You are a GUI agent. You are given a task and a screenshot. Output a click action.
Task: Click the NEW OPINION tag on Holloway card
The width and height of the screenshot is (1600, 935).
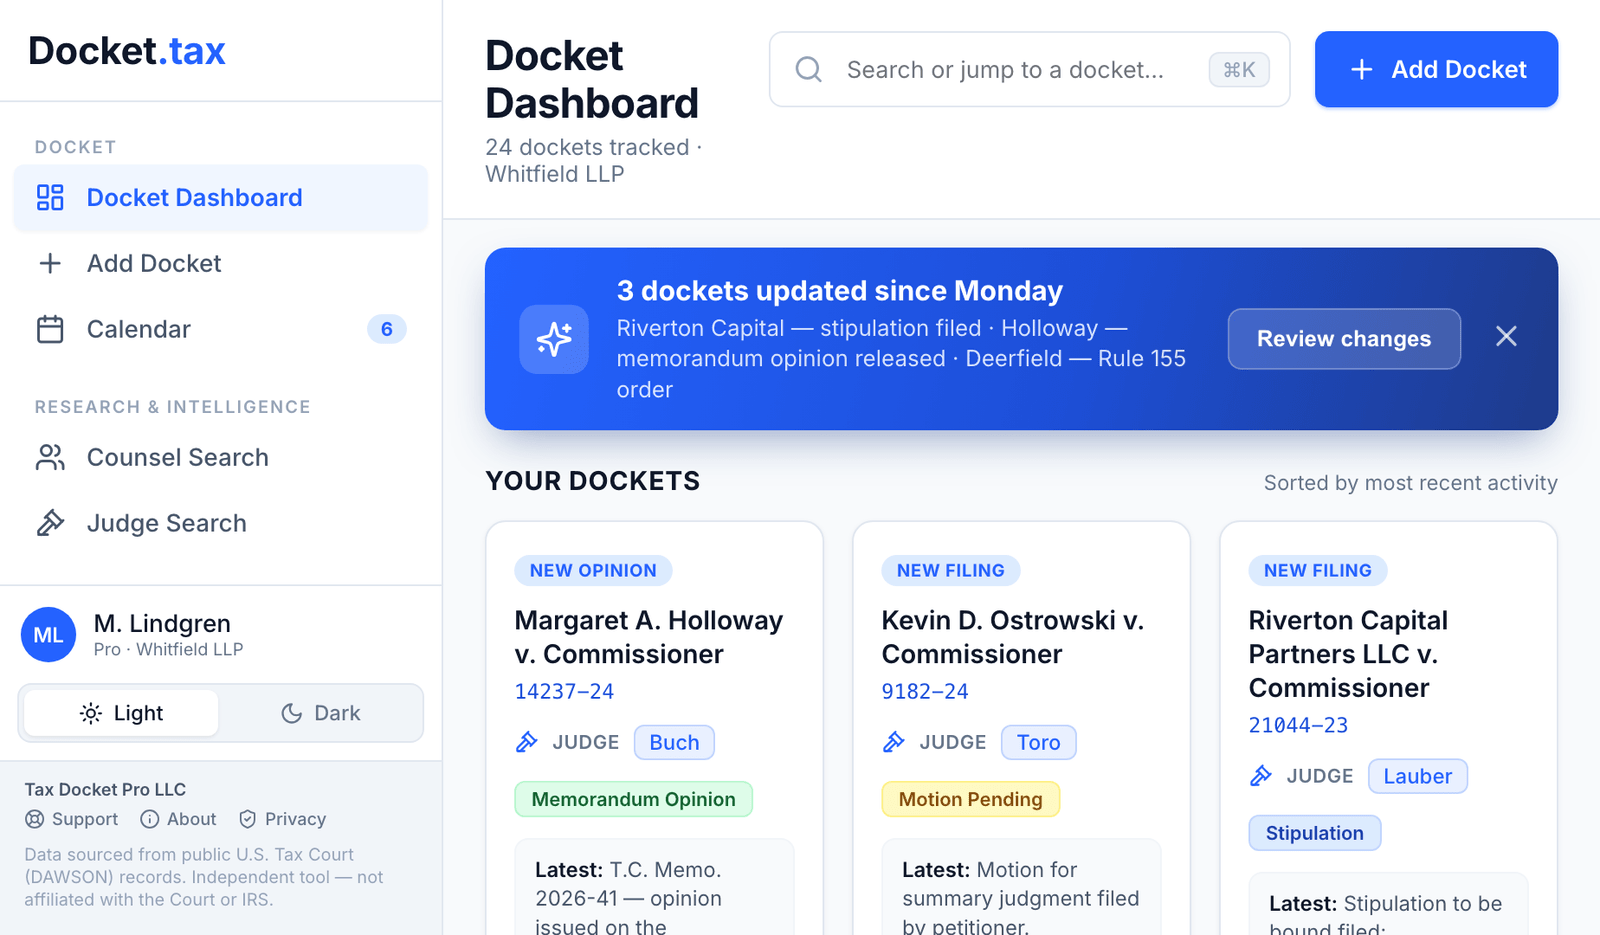(593, 571)
